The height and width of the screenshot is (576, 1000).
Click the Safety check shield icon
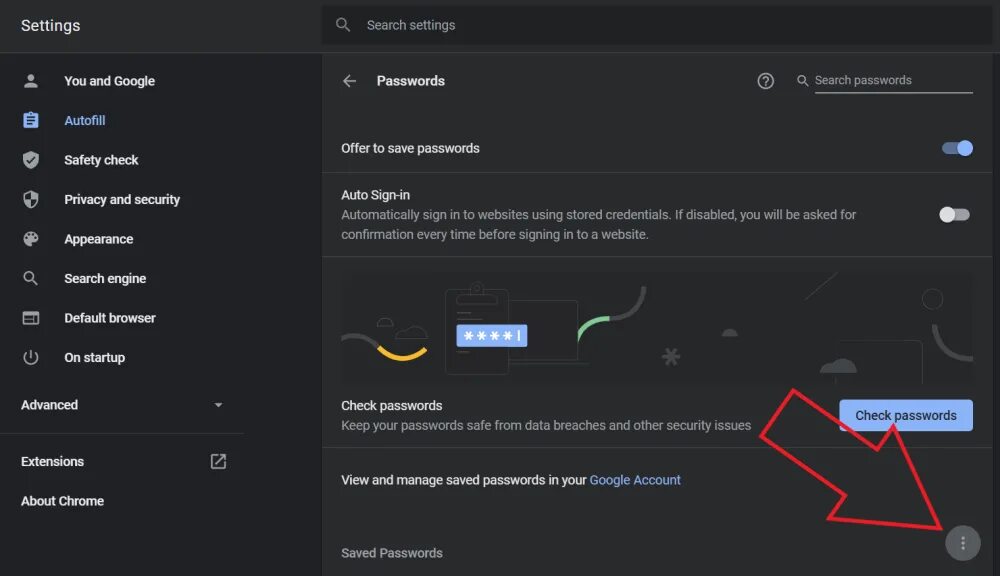click(x=31, y=159)
